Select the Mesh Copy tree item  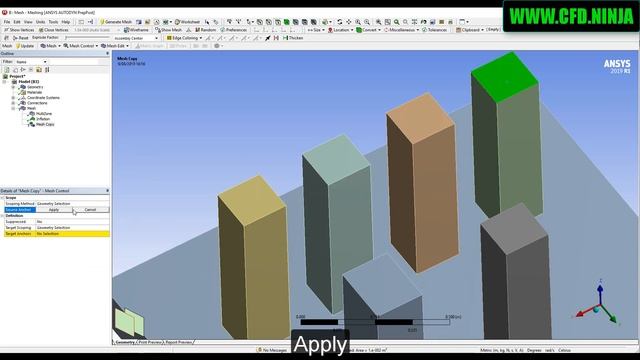pyautogui.click(x=45, y=124)
